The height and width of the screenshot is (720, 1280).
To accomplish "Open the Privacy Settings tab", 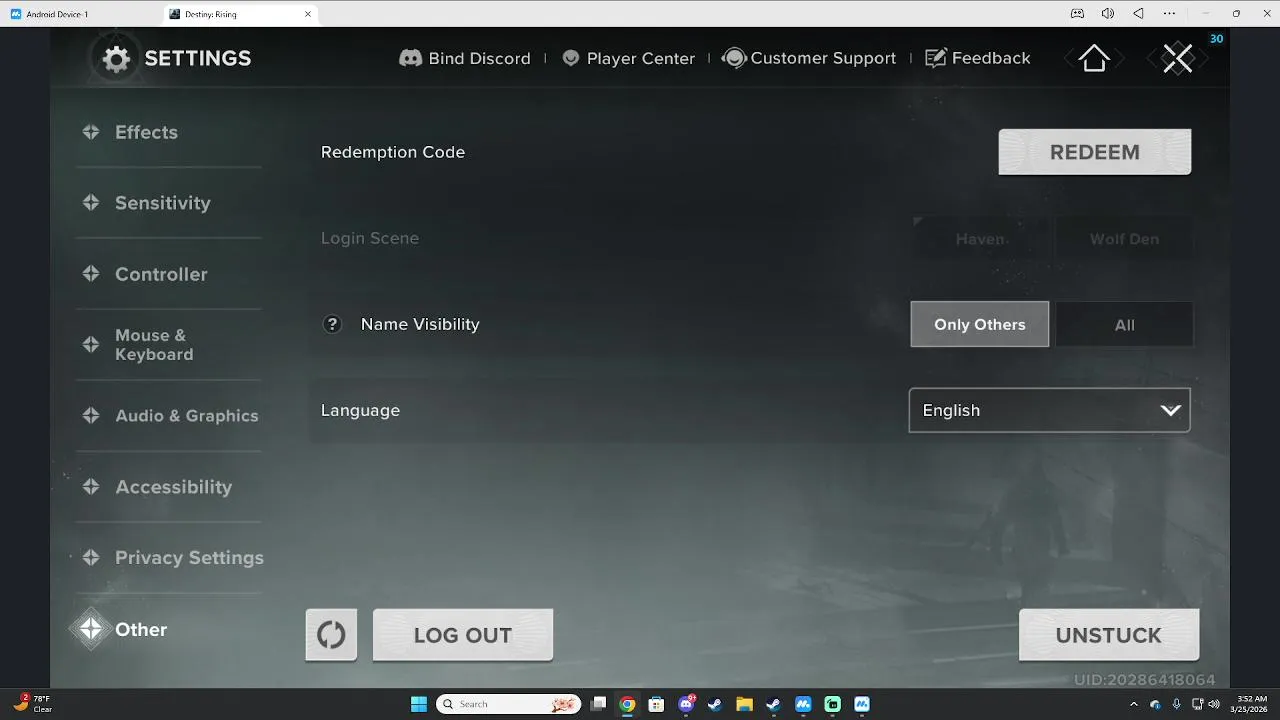I will pyautogui.click(x=168, y=558).
